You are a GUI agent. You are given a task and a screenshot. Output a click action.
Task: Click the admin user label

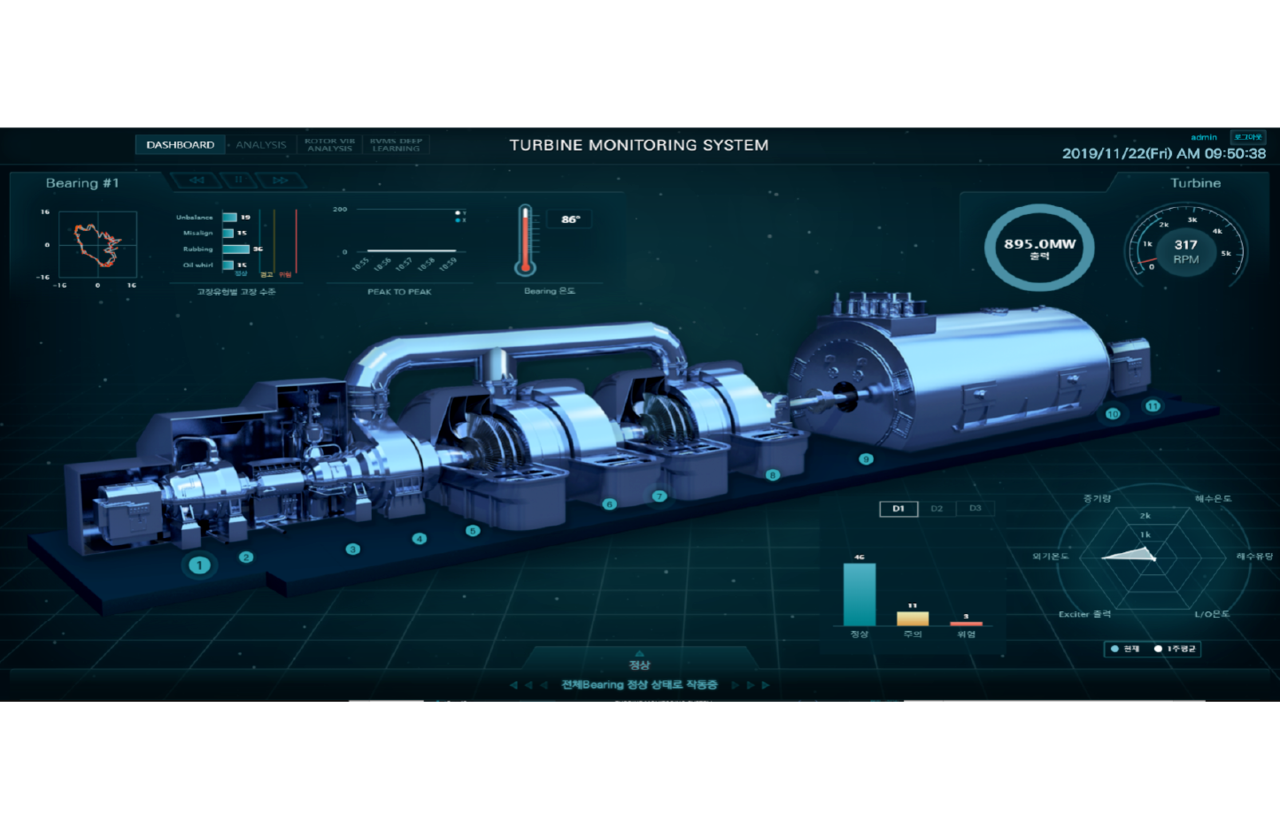click(1204, 137)
